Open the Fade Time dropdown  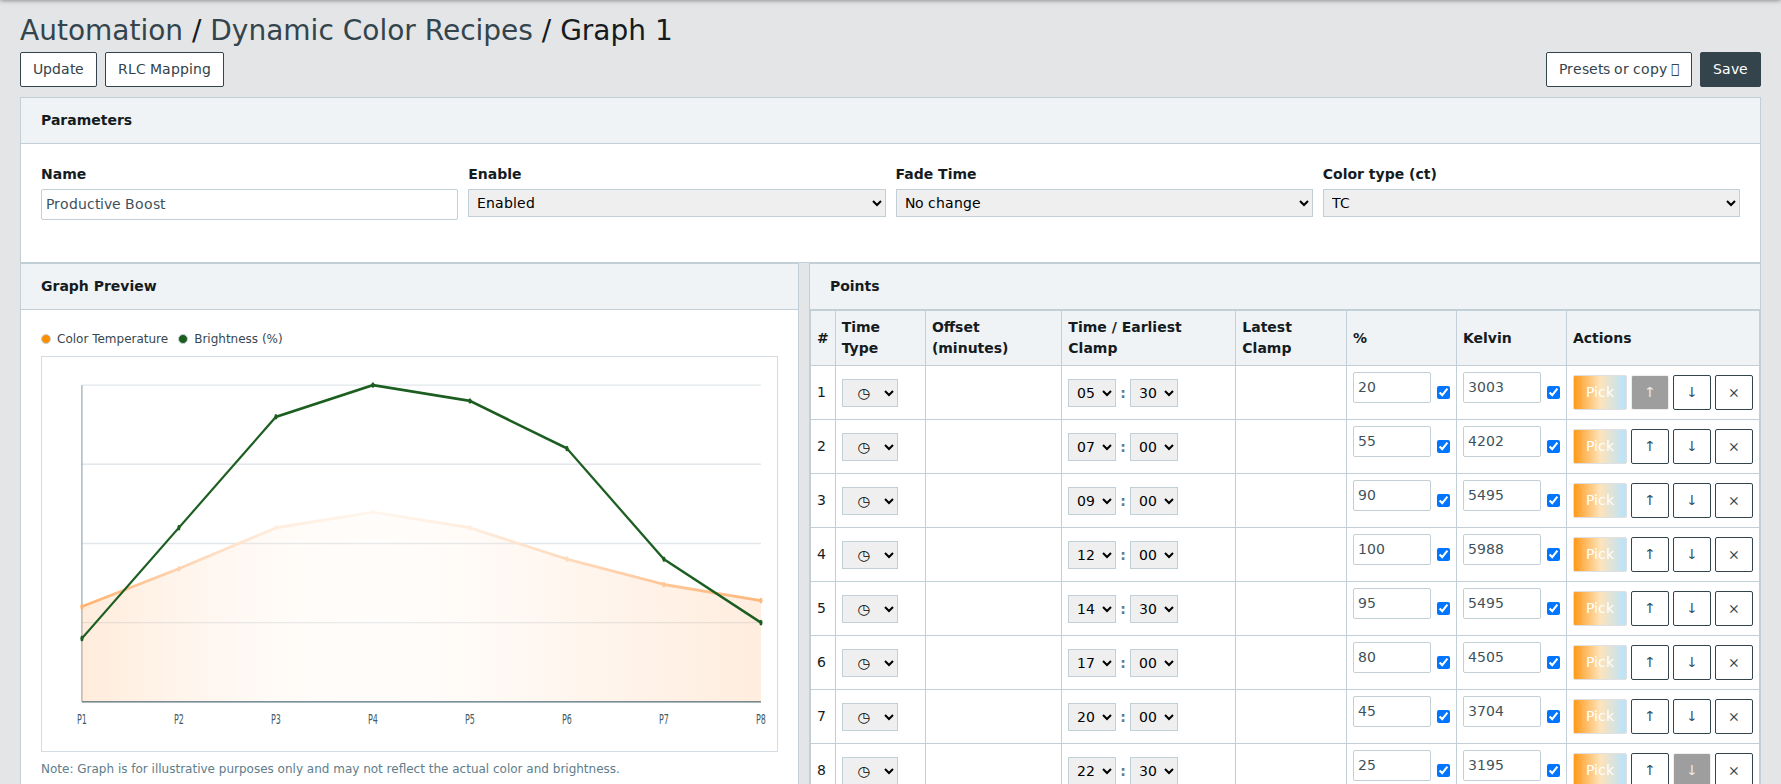pyautogui.click(x=1104, y=203)
